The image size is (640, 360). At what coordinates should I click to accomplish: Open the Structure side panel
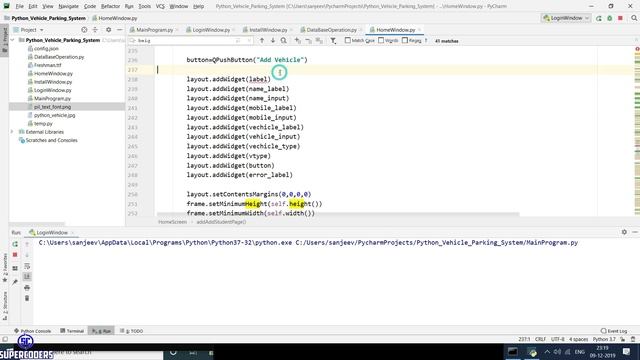(5, 305)
